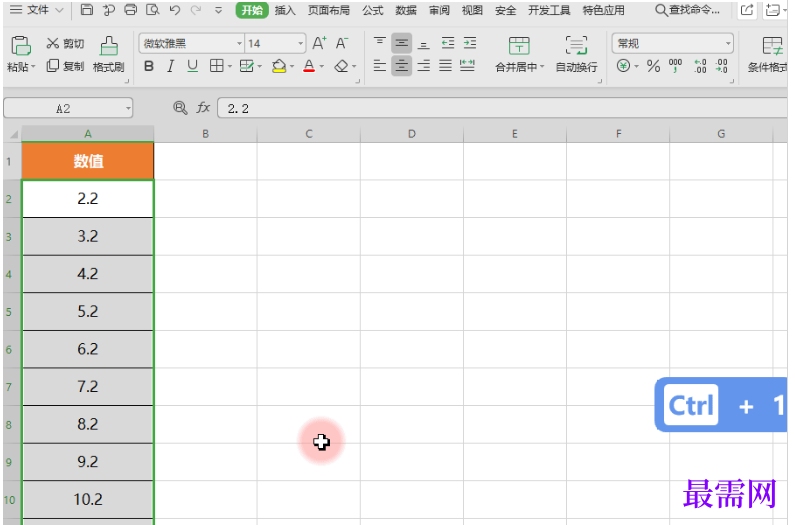The image size is (795, 525).
Task: Expand the 合并居中 dropdown arrow
Action: click(x=542, y=67)
